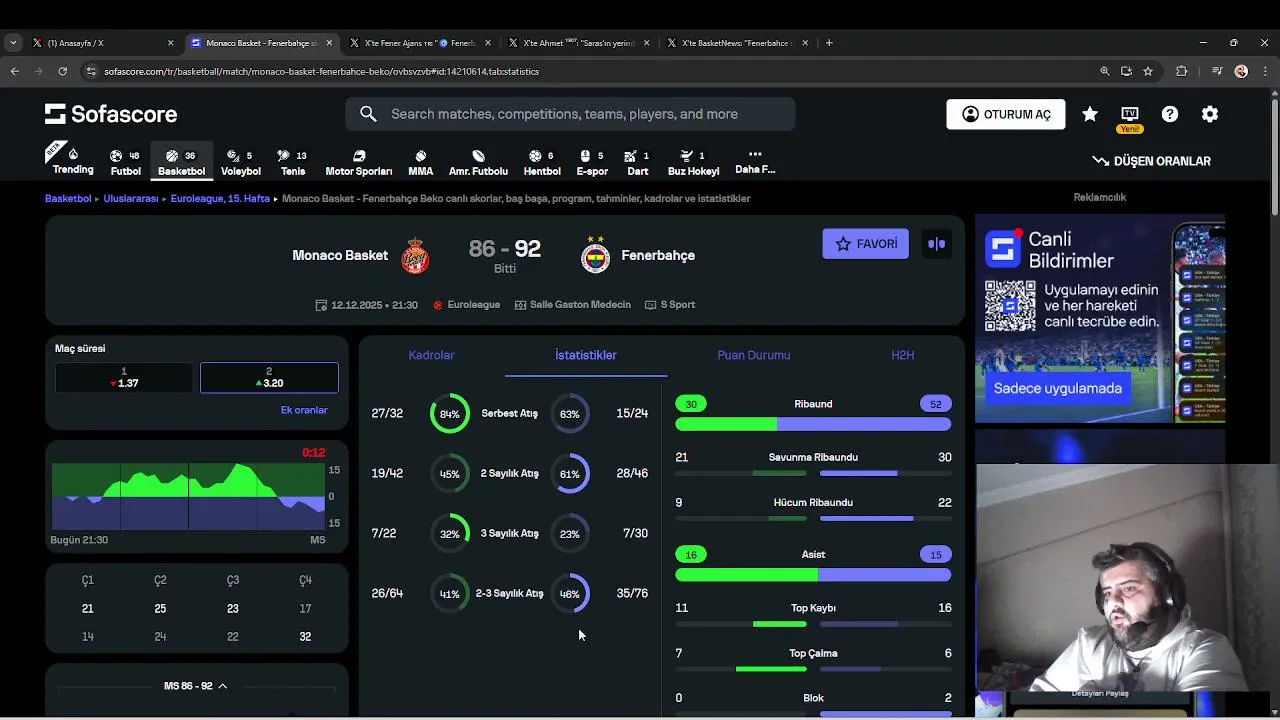Collapse the MS 86 - 92 score expander
Image resolution: width=1280 pixels, height=720 pixels.
tap(196, 686)
